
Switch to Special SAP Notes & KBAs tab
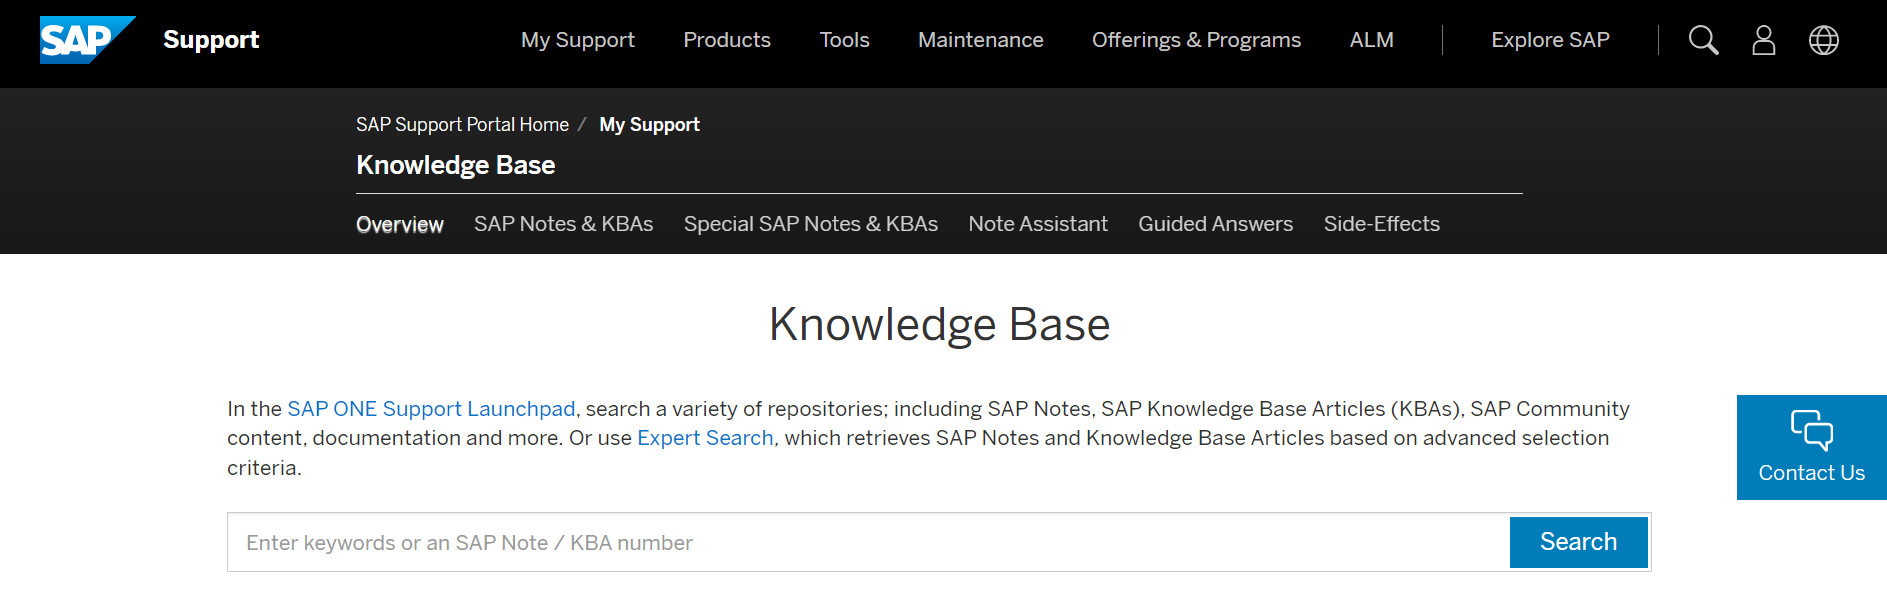click(811, 224)
